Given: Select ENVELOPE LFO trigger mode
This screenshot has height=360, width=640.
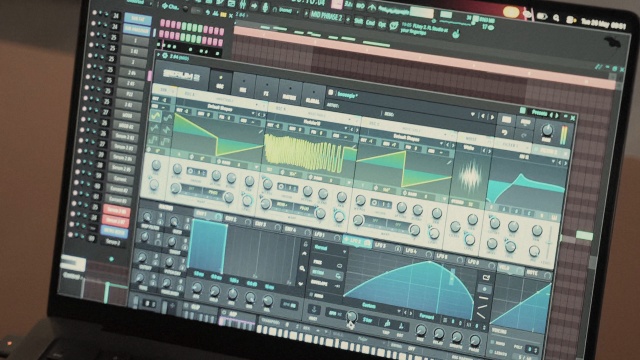Looking at the screenshot, I should coord(326,283).
